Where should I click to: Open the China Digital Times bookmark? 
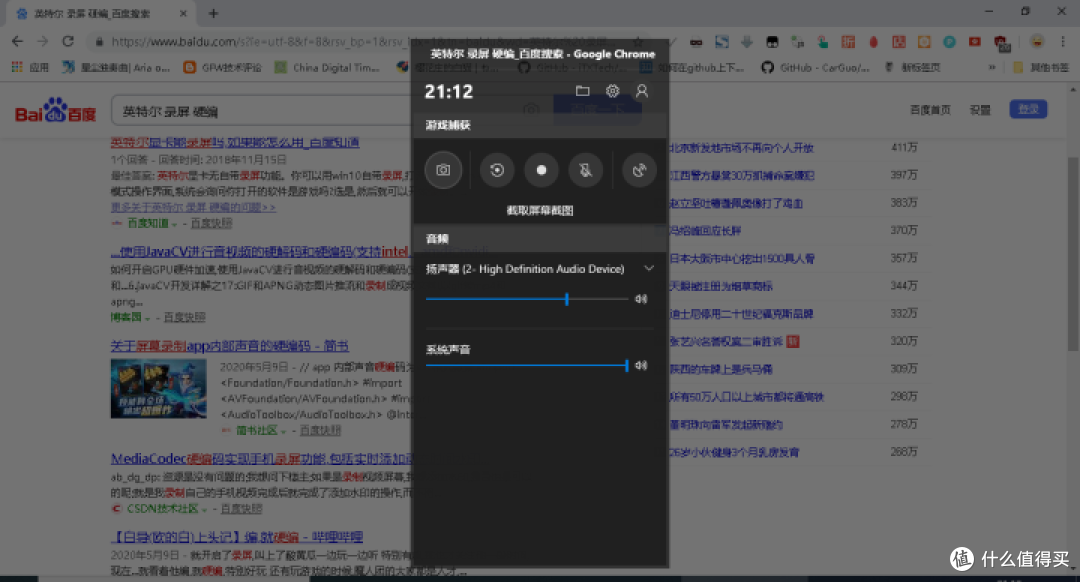pyautogui.click(x=328, y=67)
